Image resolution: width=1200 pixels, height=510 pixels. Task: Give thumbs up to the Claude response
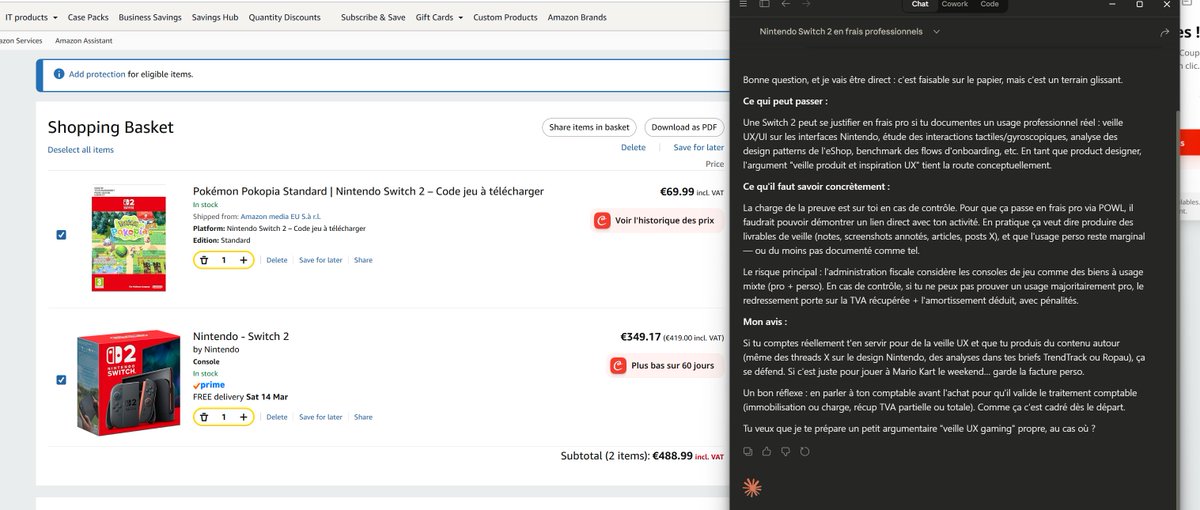pyautogui.click(x=767, y=451)
